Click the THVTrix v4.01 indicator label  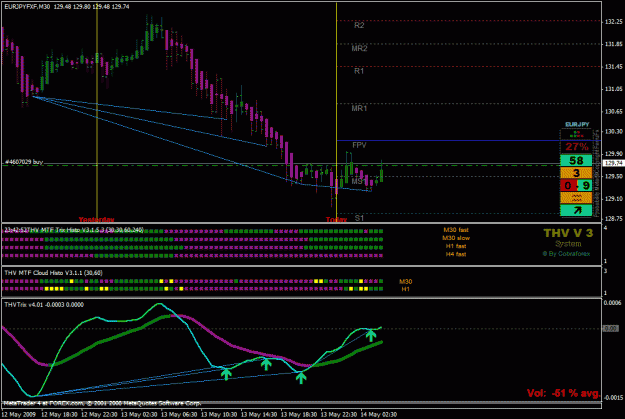(44, 305)
